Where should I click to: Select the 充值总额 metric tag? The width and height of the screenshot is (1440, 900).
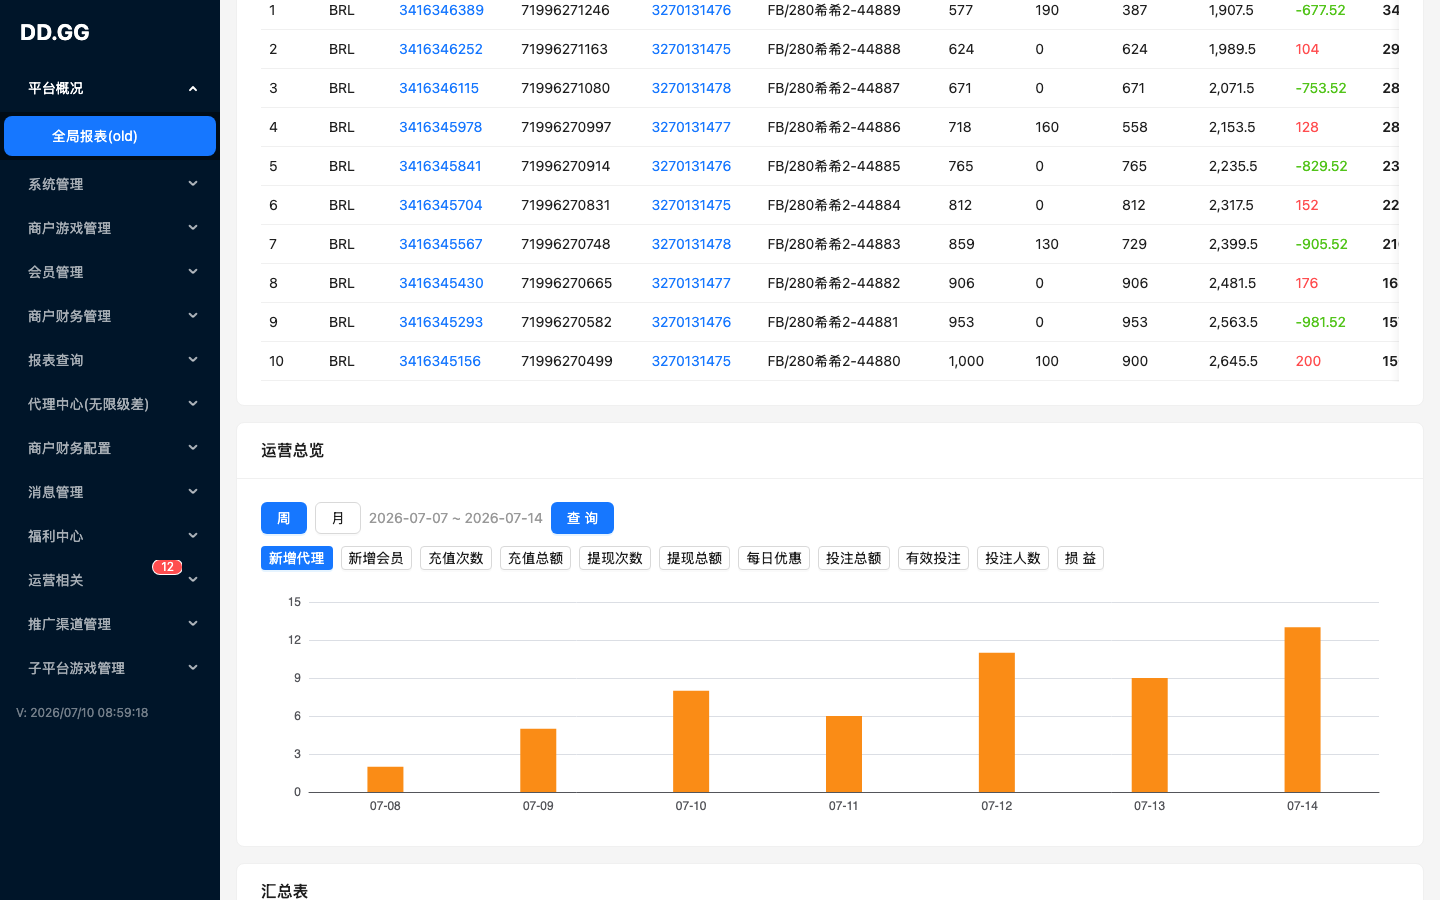[535, 558]
